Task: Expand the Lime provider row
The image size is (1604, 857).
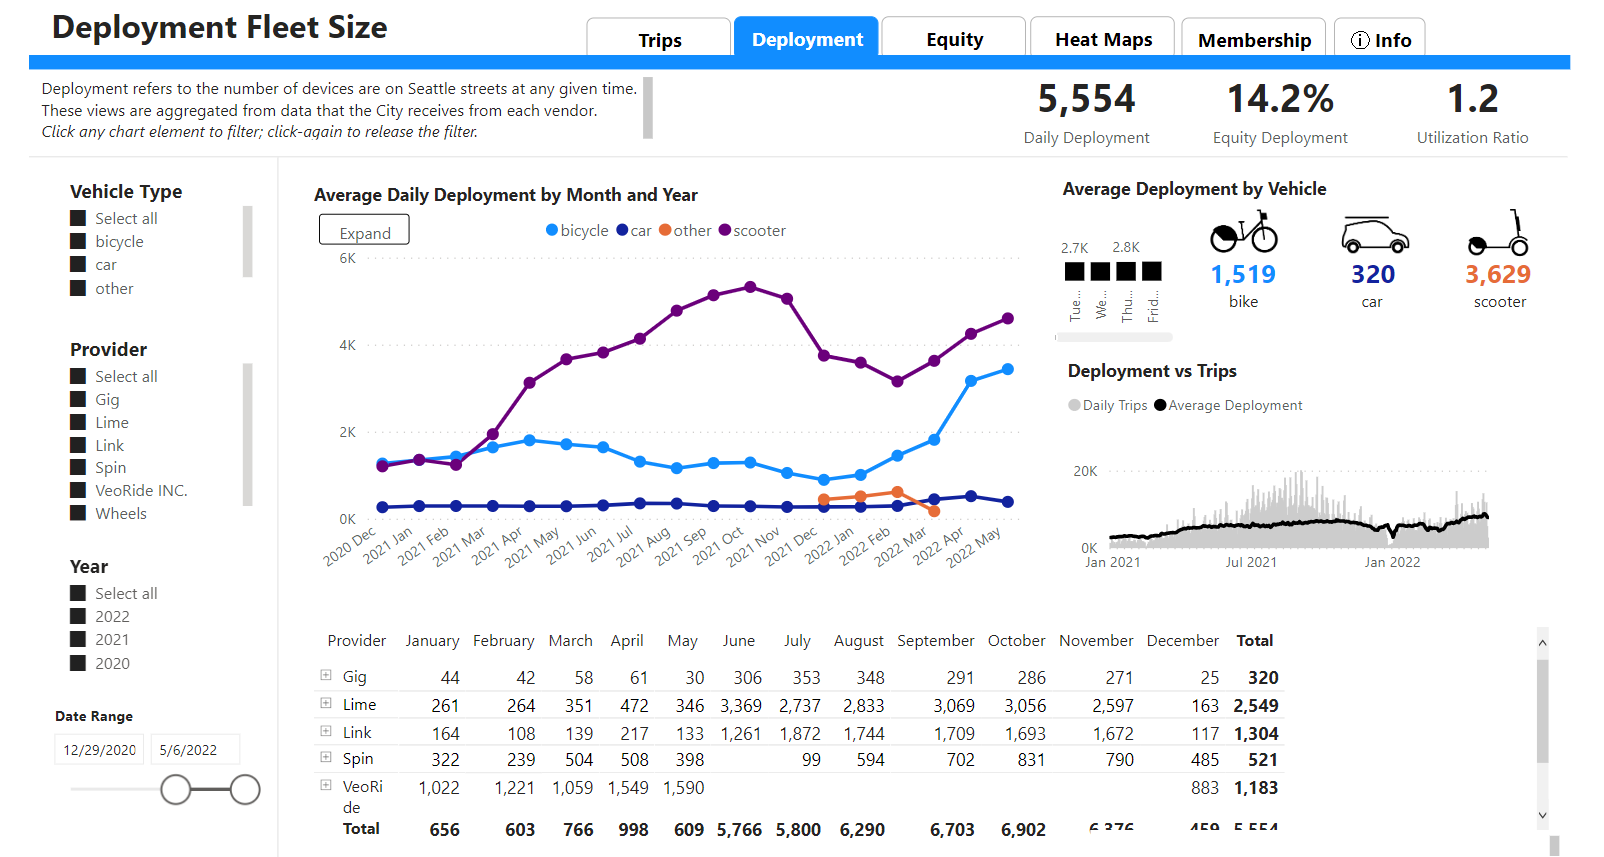Action: [x=326, y=704]
